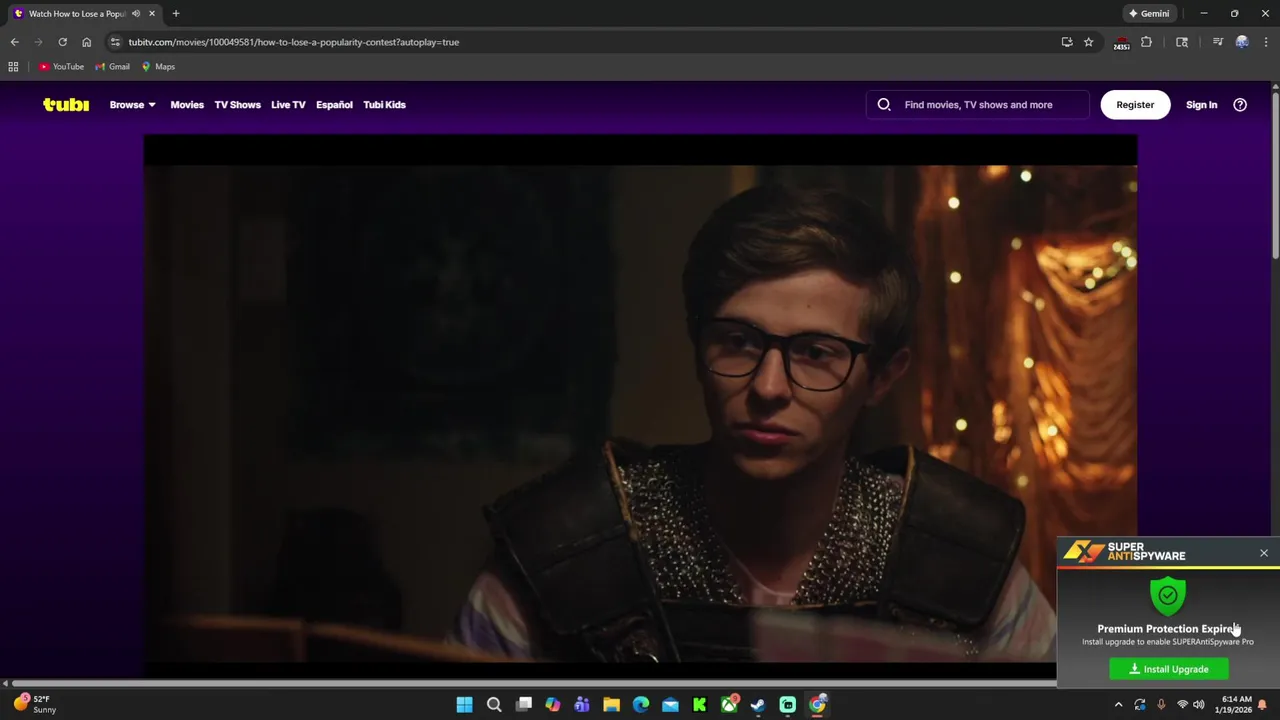Click the video player area
1280x720 pixels.
coord(640,405)
